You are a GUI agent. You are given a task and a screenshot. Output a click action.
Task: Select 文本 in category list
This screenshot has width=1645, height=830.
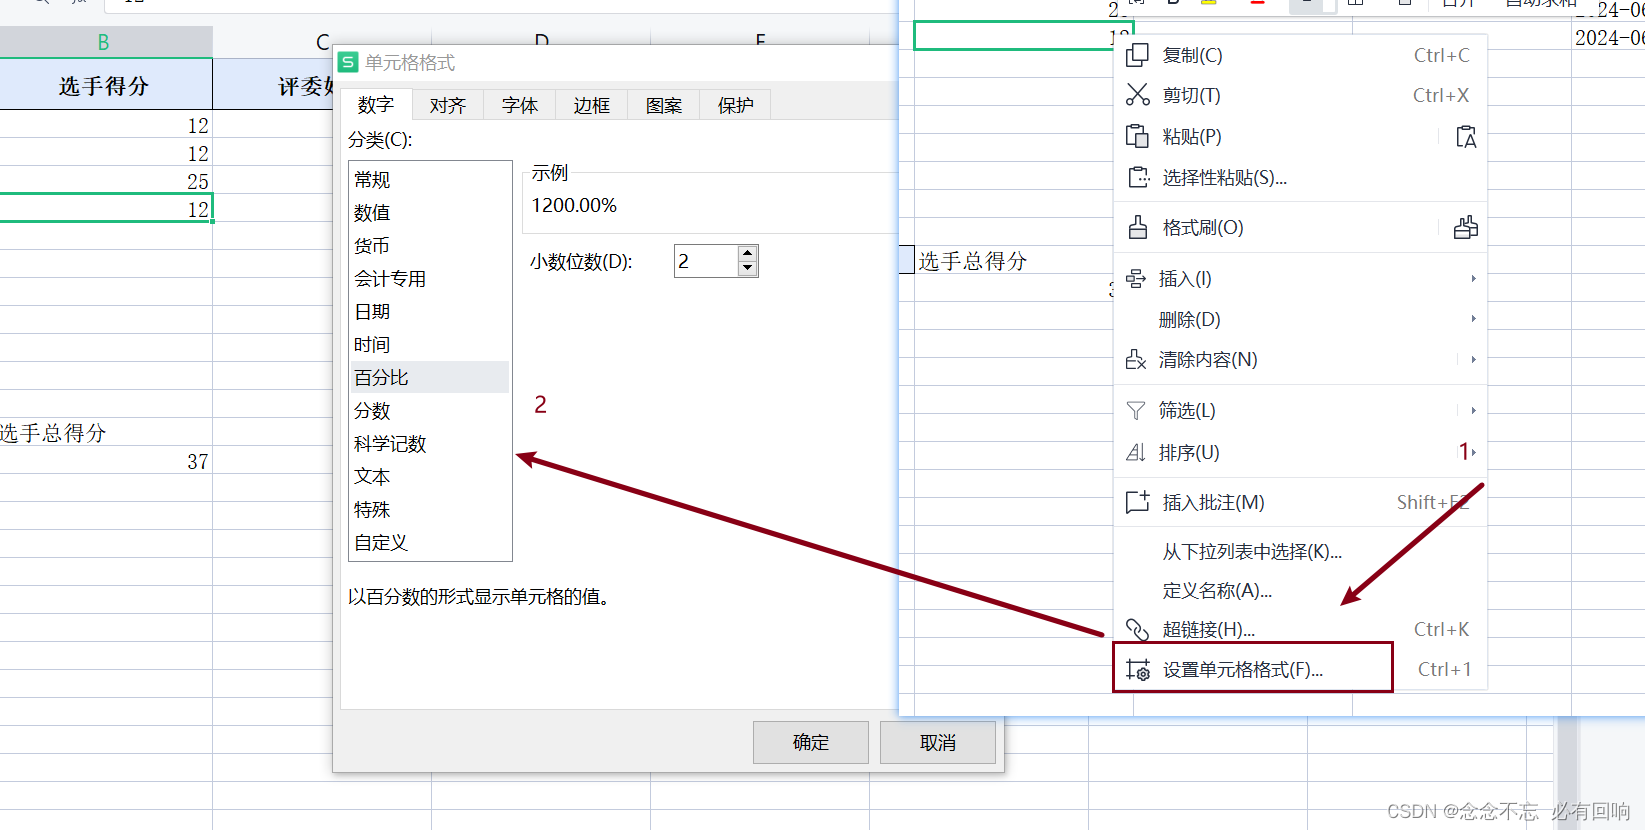[x=429, y=477]
